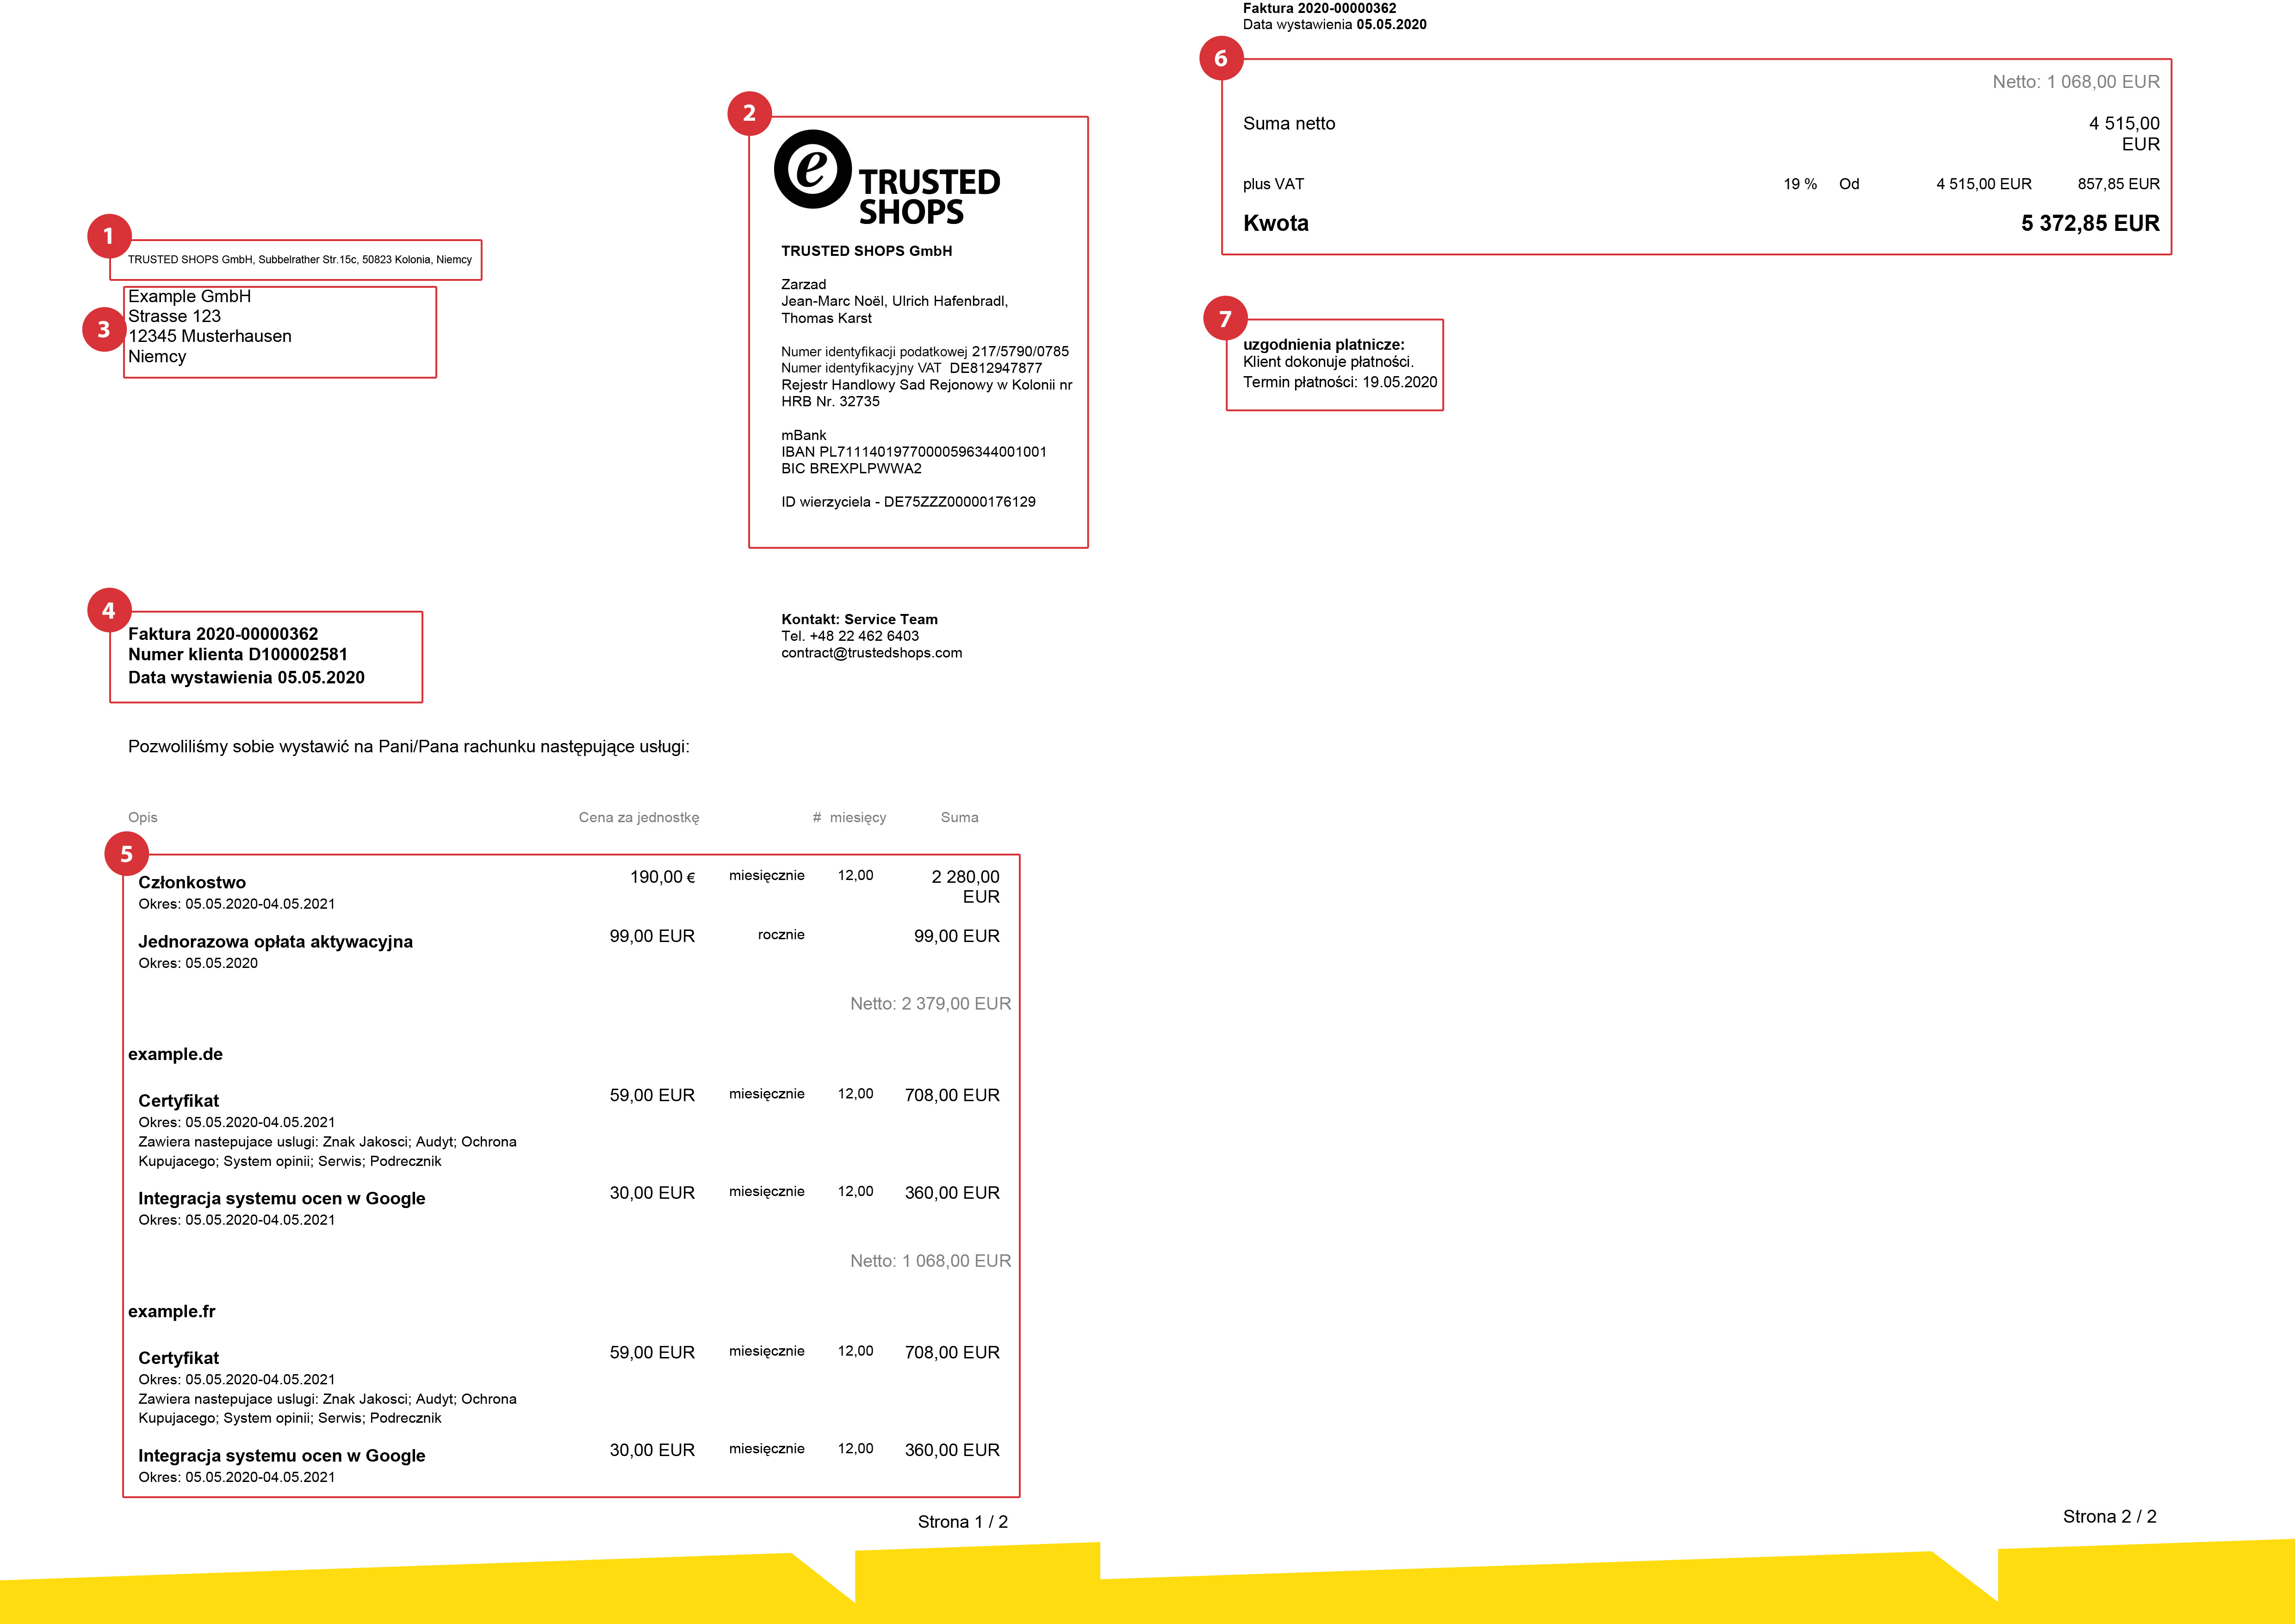
Task: Select the line 'Jean-Marc Noël, Ulrich Hafenbradl,'
Action: point(894,301)
